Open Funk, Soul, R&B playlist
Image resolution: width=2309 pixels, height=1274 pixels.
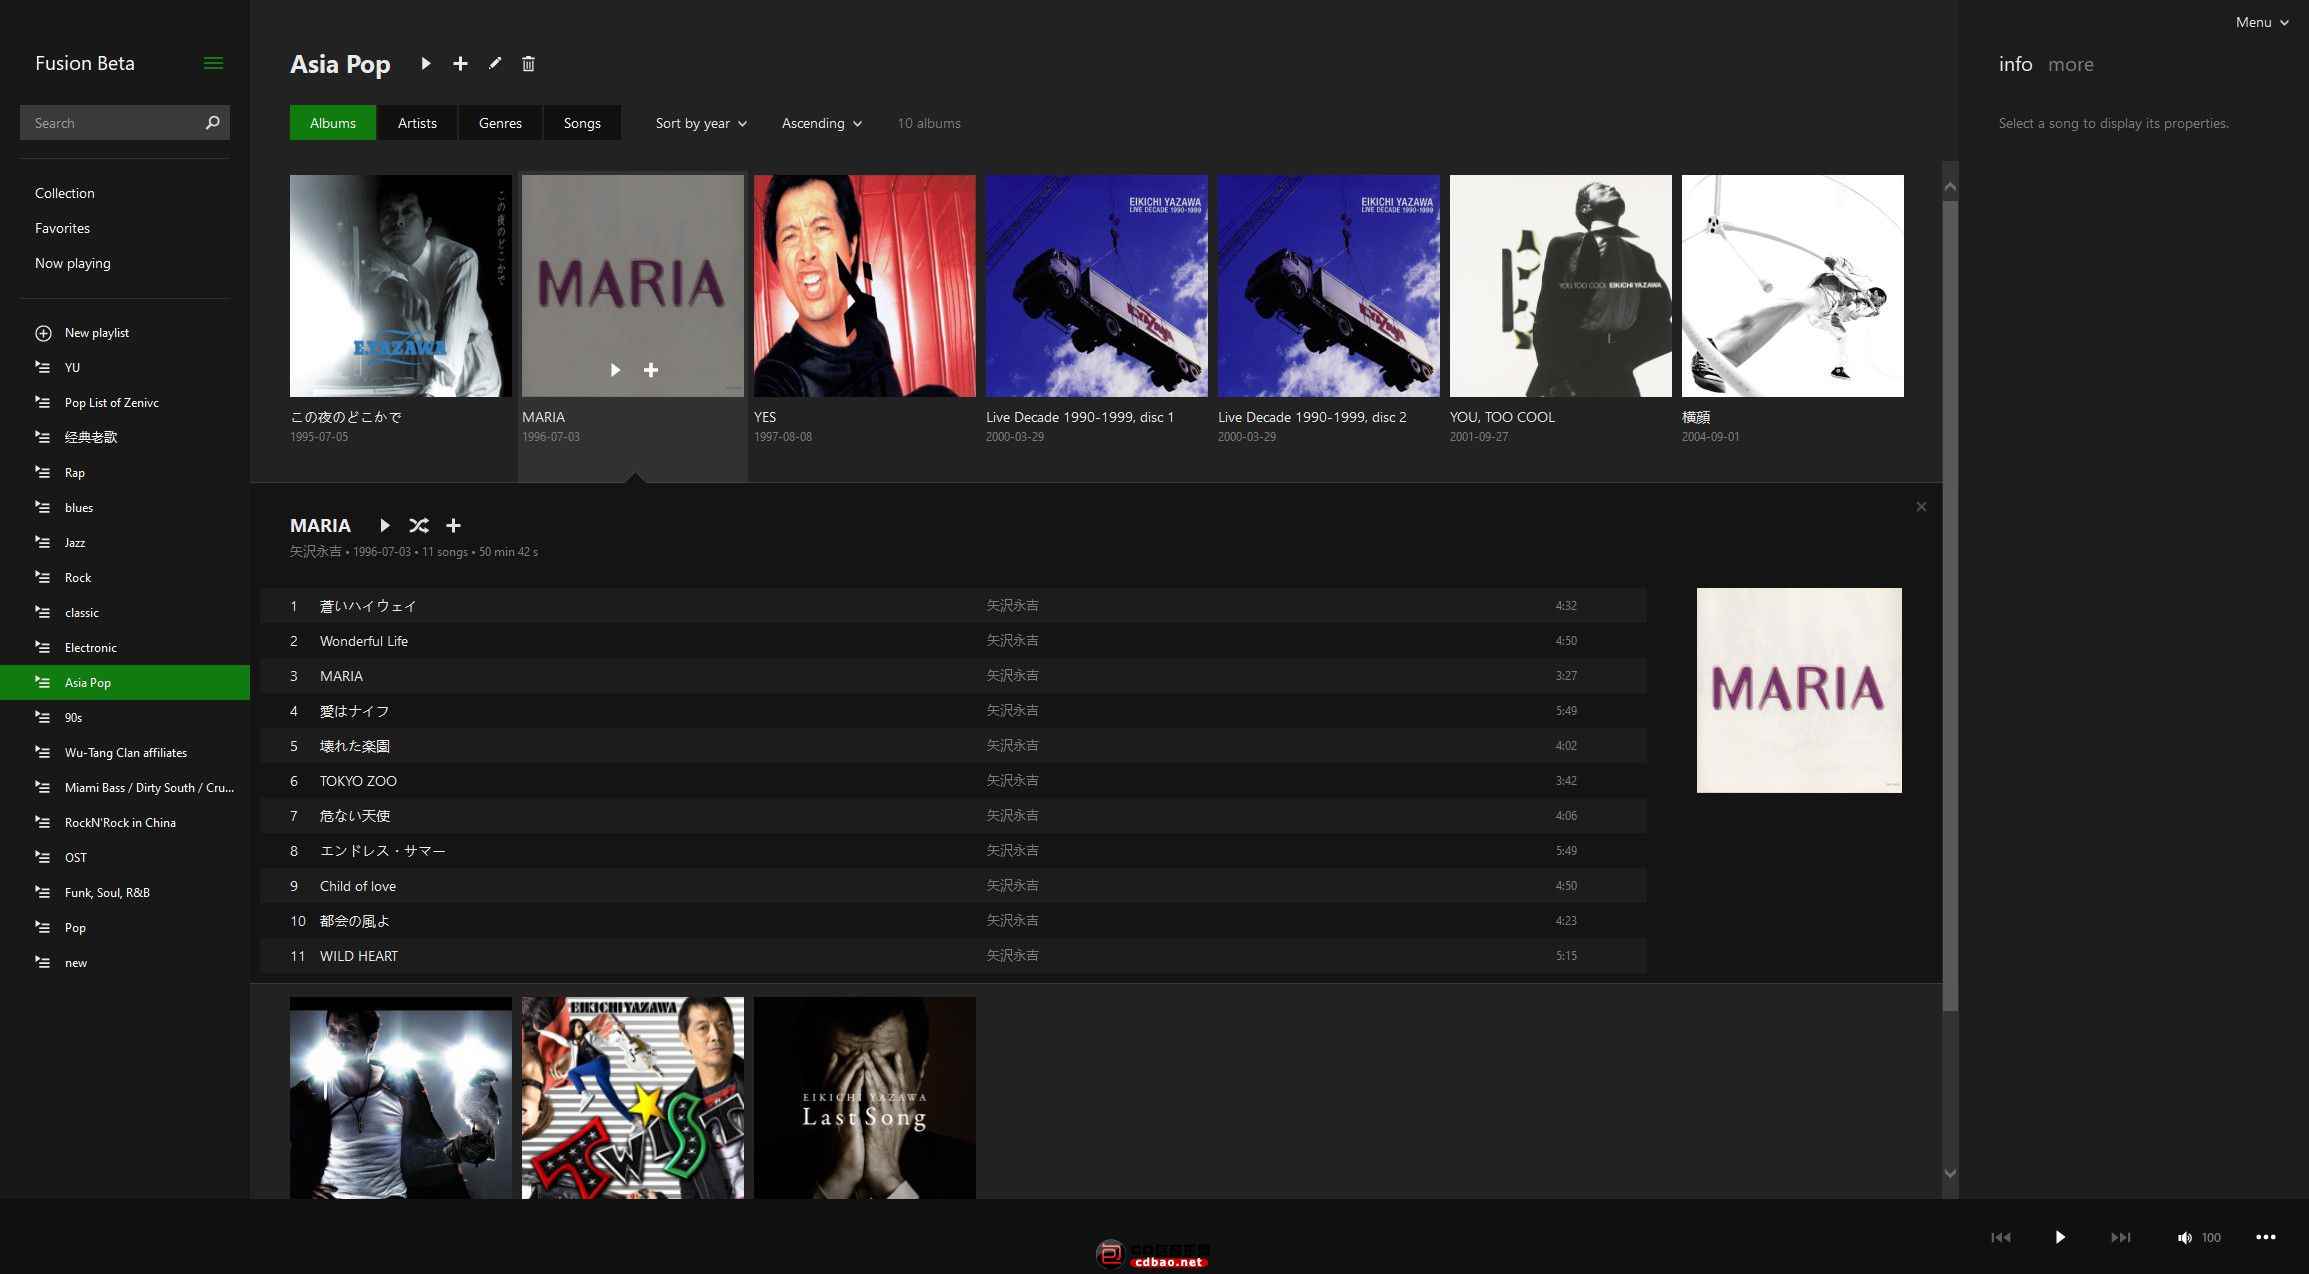(125, 893)
